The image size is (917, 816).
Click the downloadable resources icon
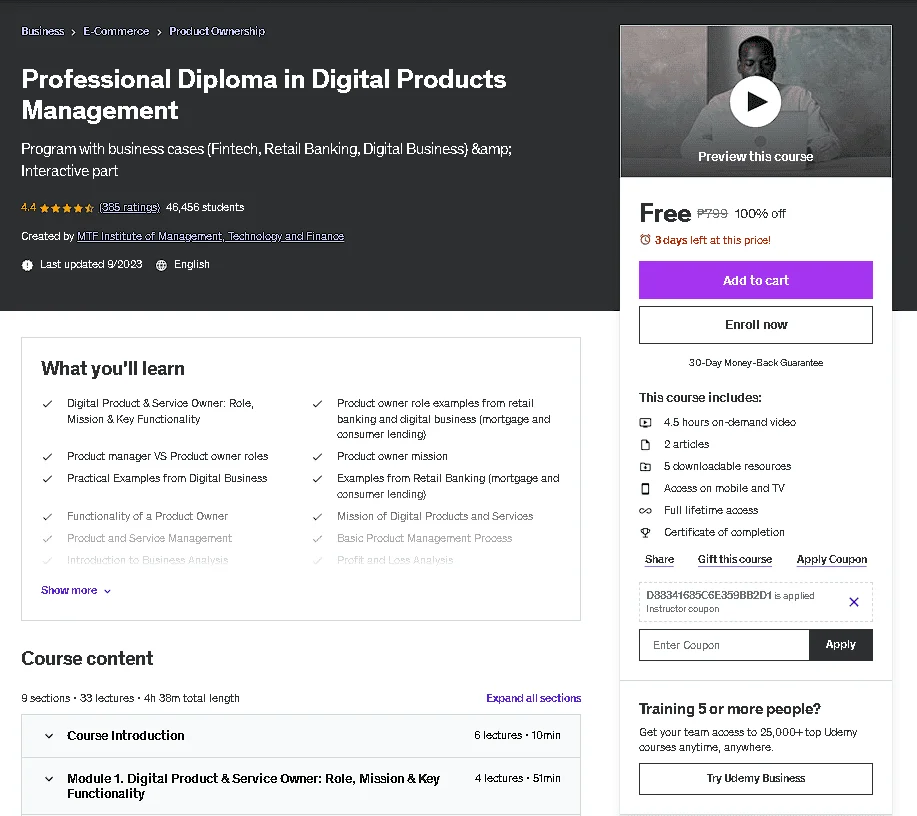pyautogui.click(x=645, y=466)
